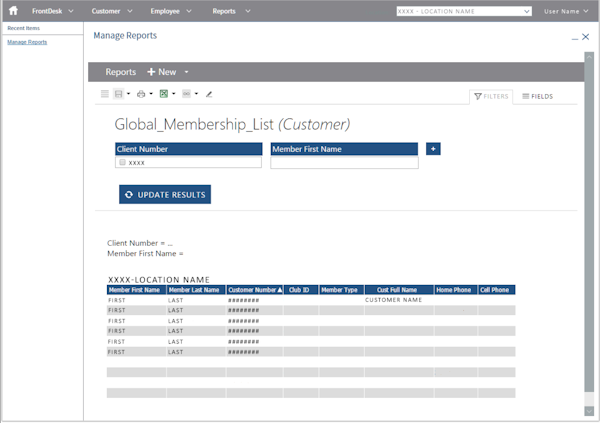Screen dimensions: 600x423
Task: Click XXXX-LOCATION NAME group heading
Action: [159, 279]
